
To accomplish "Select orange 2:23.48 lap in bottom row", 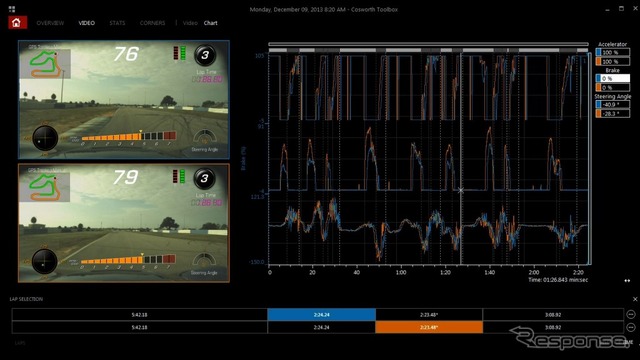I will pos(429,327).
